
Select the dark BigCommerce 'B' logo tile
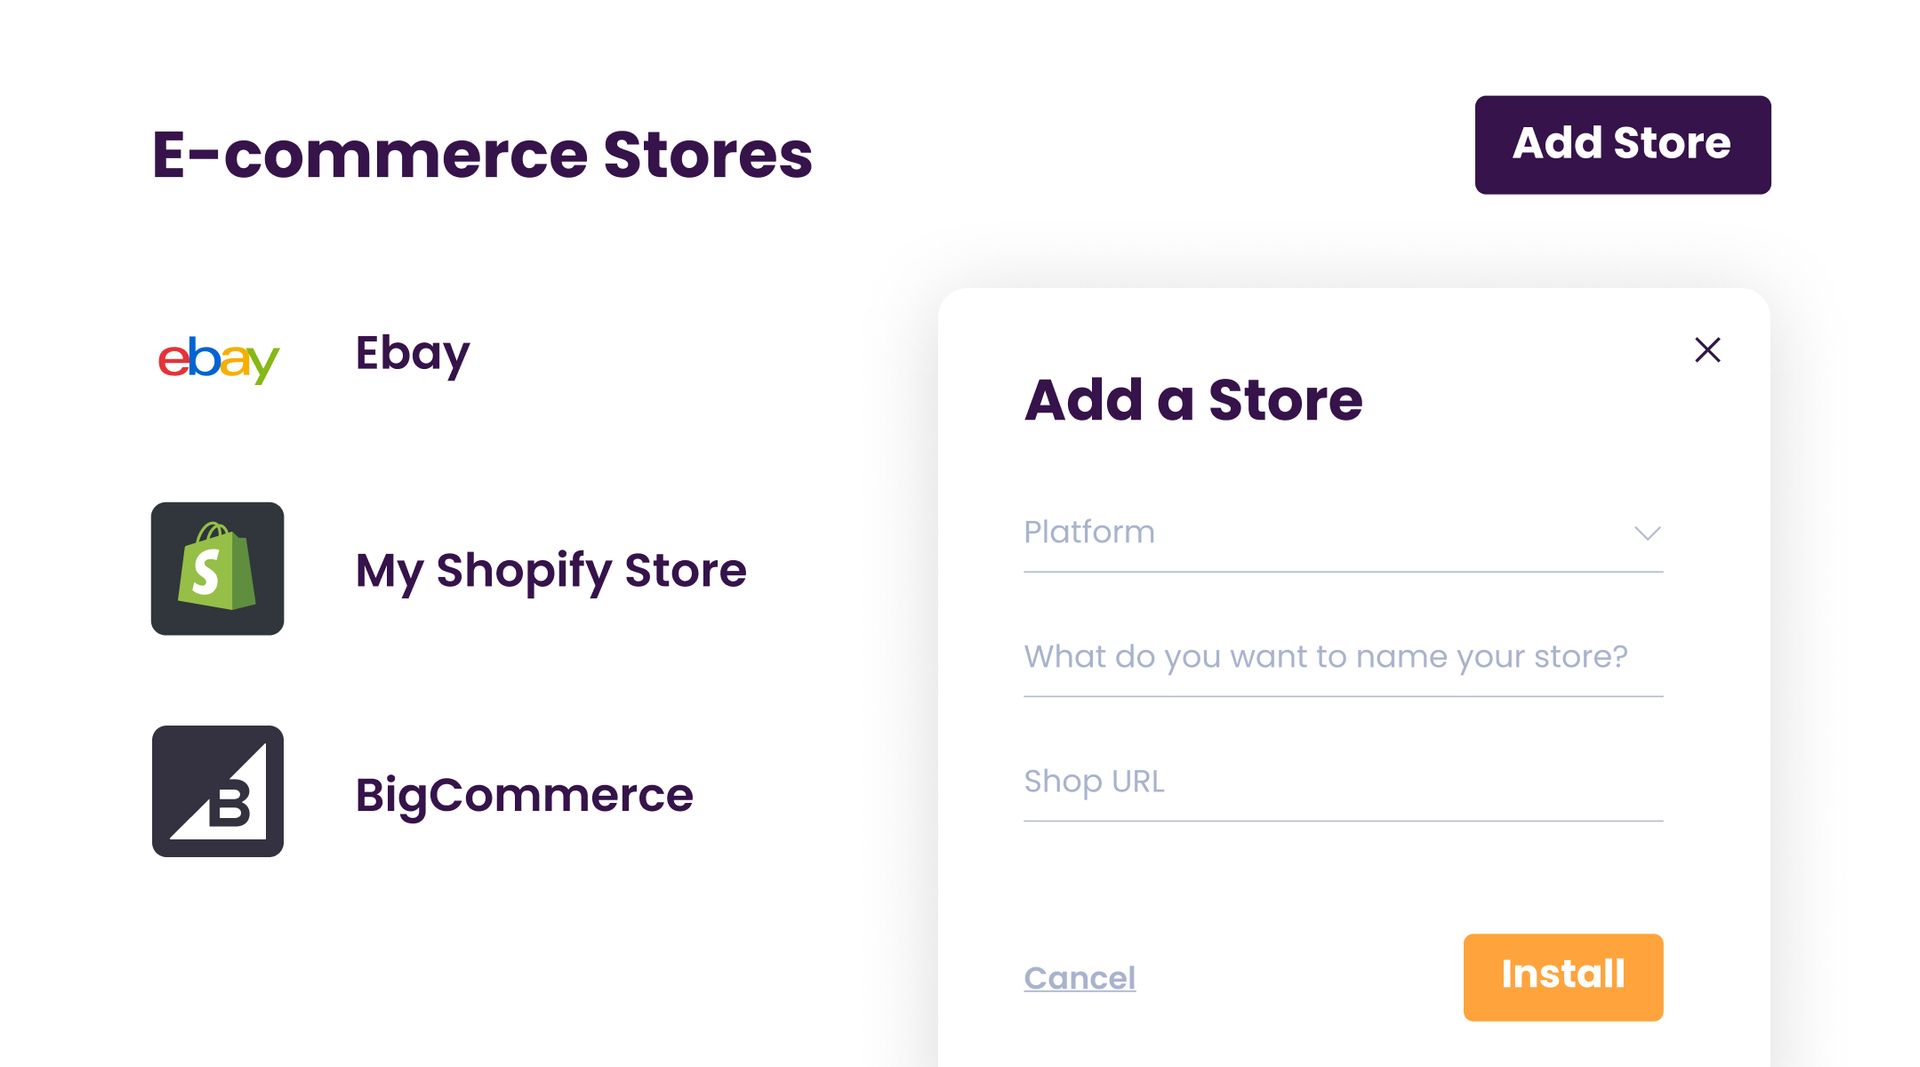(216, 792)
